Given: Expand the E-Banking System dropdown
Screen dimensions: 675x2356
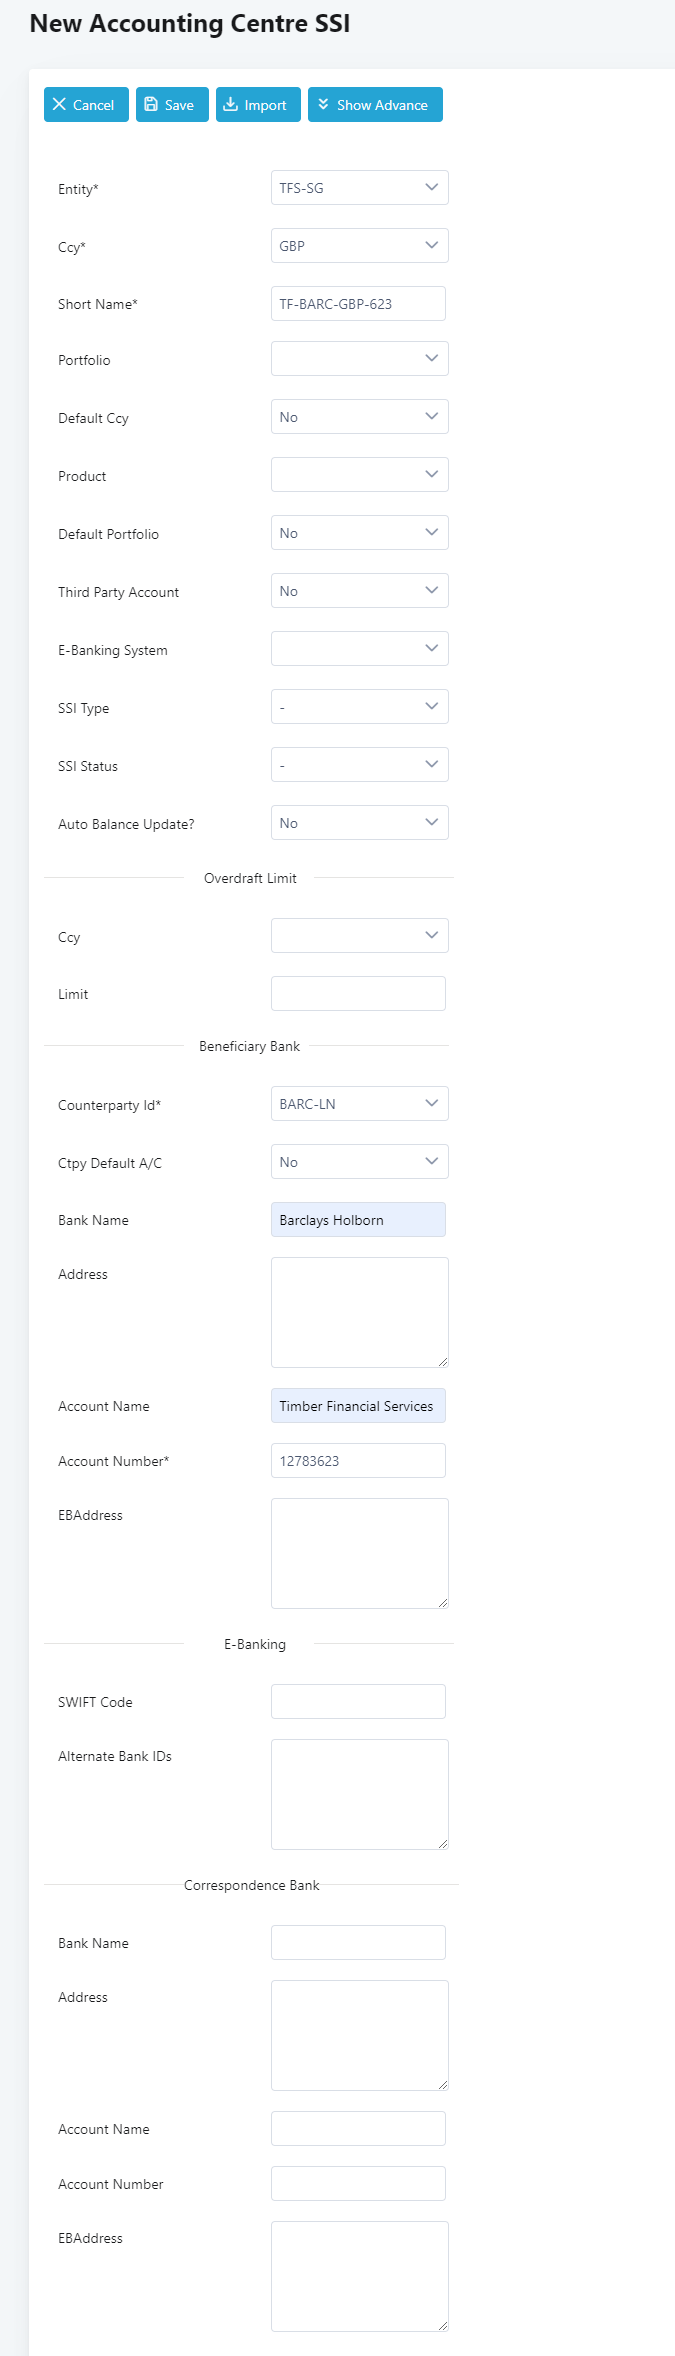Looking at the screenshot, I should click(359, 649).
